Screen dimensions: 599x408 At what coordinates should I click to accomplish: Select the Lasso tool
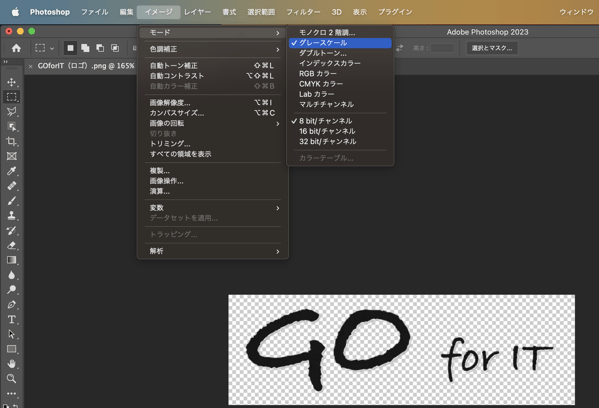11,112
